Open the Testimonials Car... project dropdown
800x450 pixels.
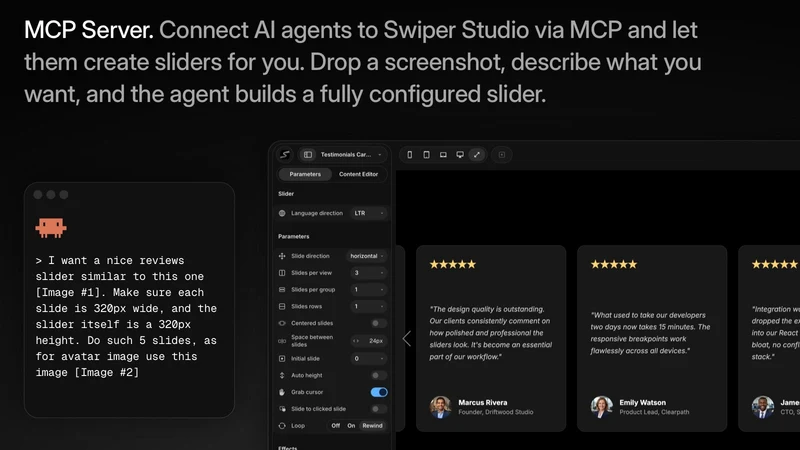coord(351,155)
